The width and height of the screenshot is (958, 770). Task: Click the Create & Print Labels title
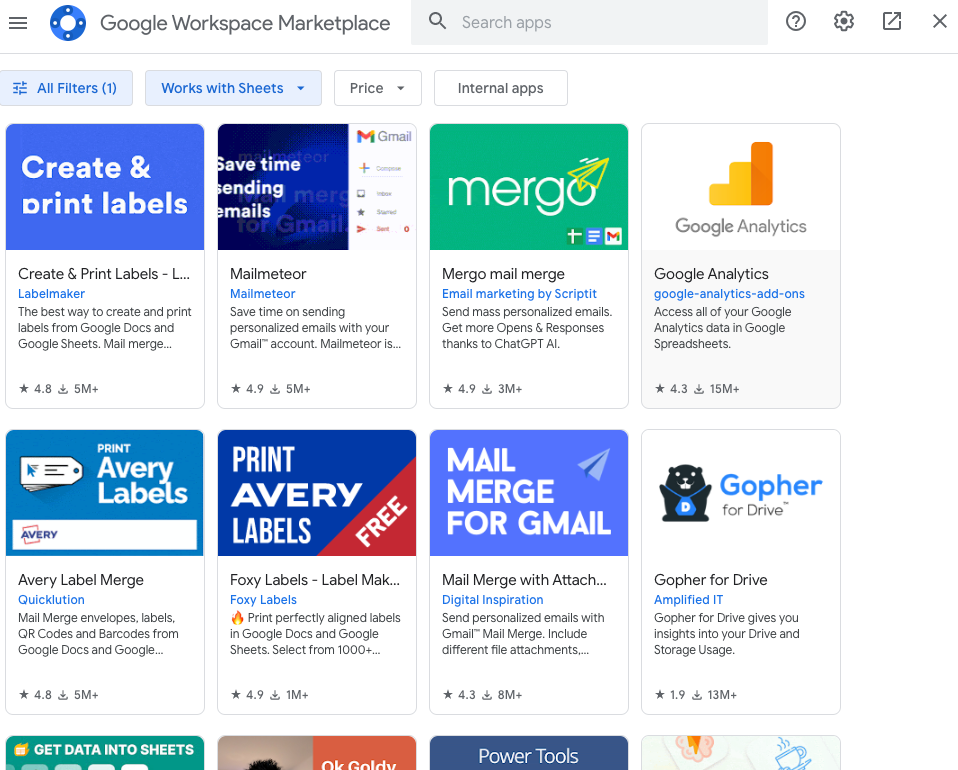click(104, 274)
